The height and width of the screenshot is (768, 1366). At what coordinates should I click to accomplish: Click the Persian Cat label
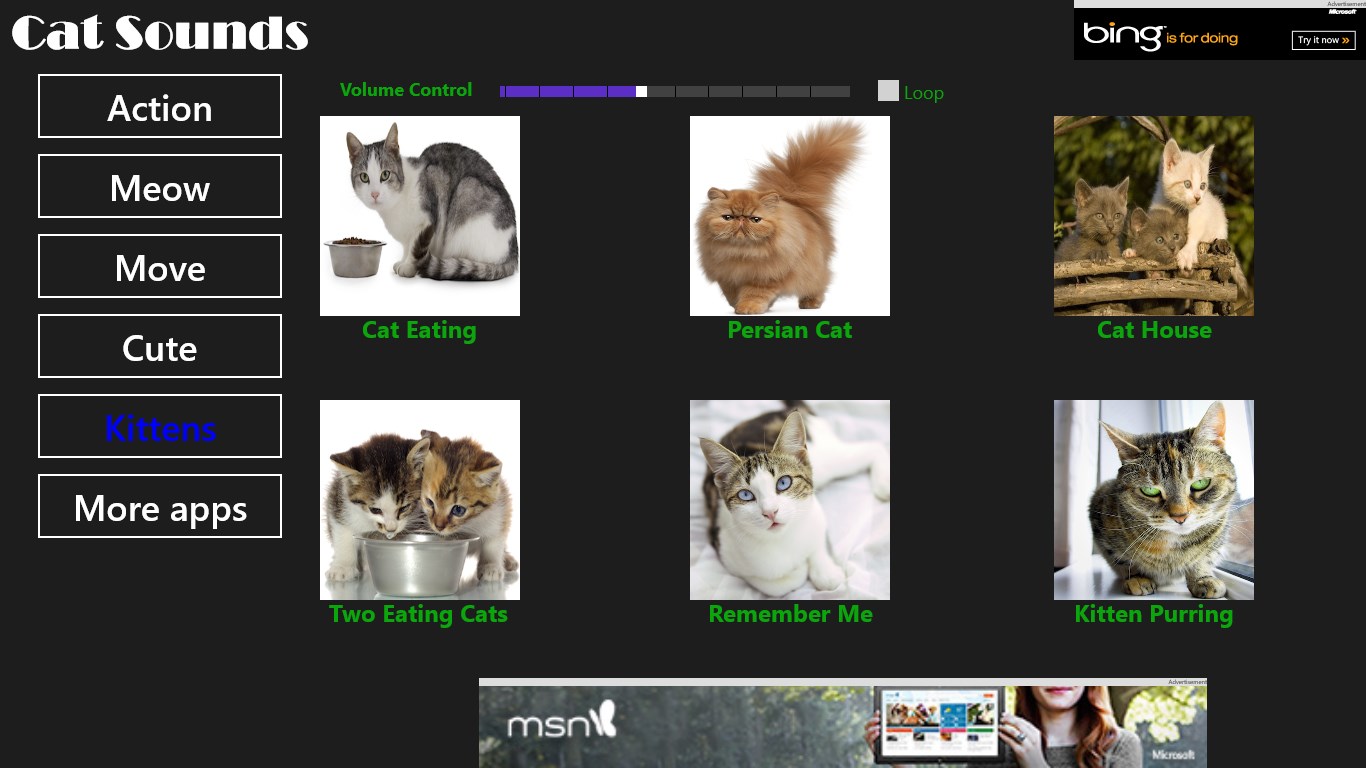[x=790, y=331]
